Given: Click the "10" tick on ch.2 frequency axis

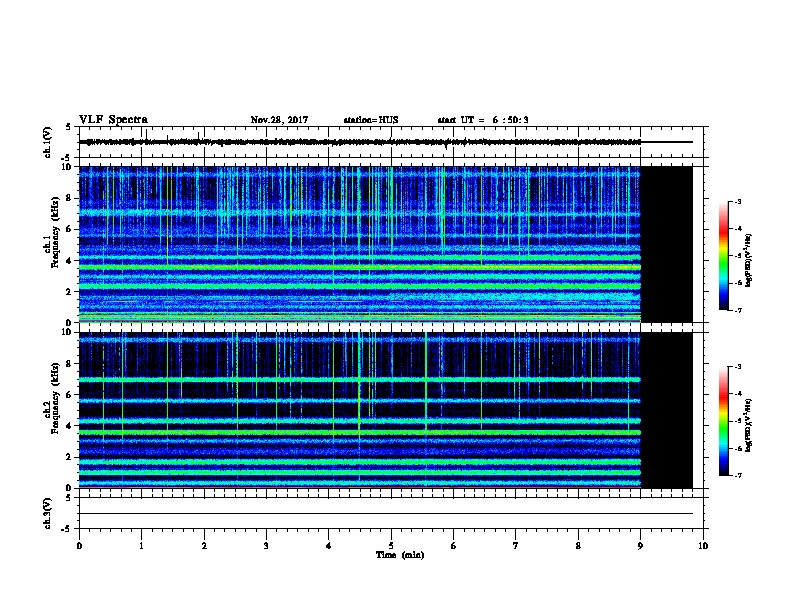Looking at the screenshot, I should click(x=68, y=332).
